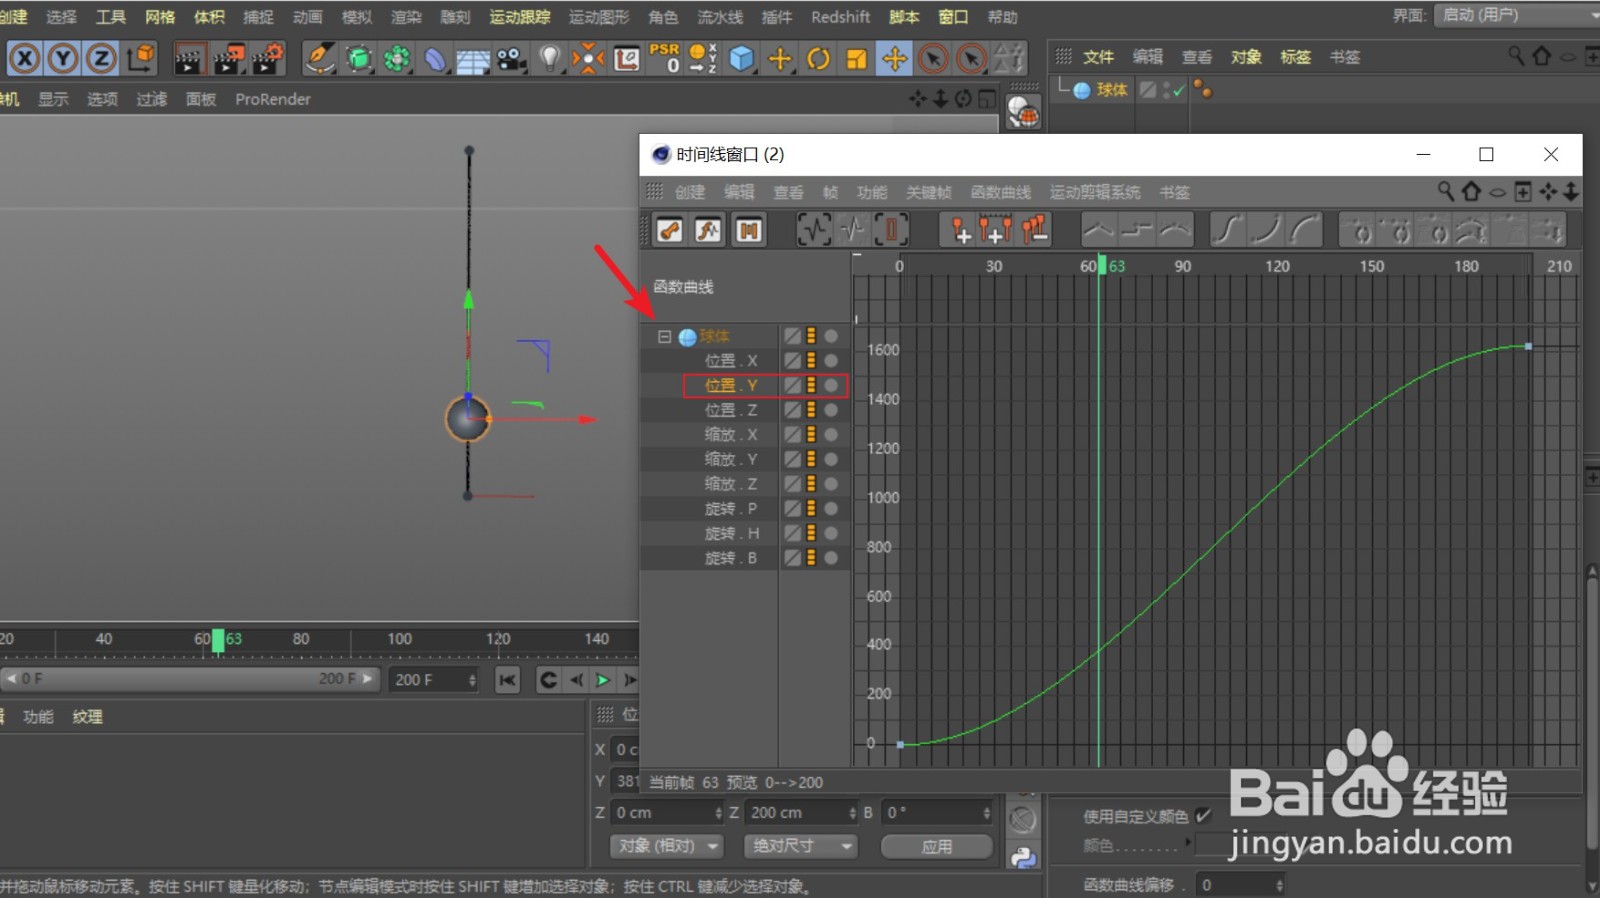Click the 函数曲线偏移 value stepper
Image resolution: width=1600 pixels, height=898 pixels.
pyautogui.click(x=1280, y=885)
